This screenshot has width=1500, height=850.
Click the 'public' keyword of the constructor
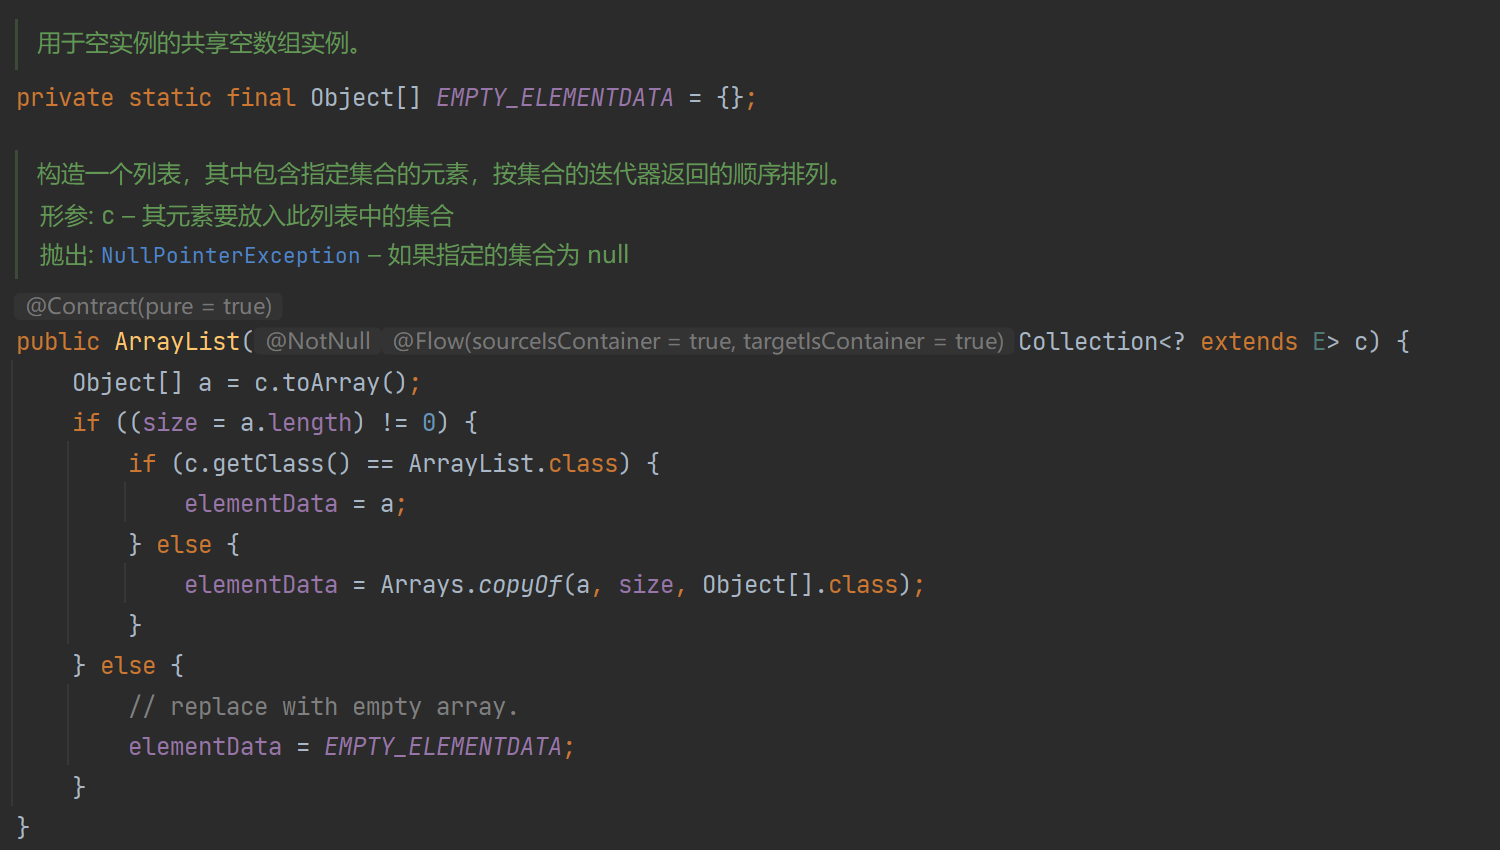58,341
